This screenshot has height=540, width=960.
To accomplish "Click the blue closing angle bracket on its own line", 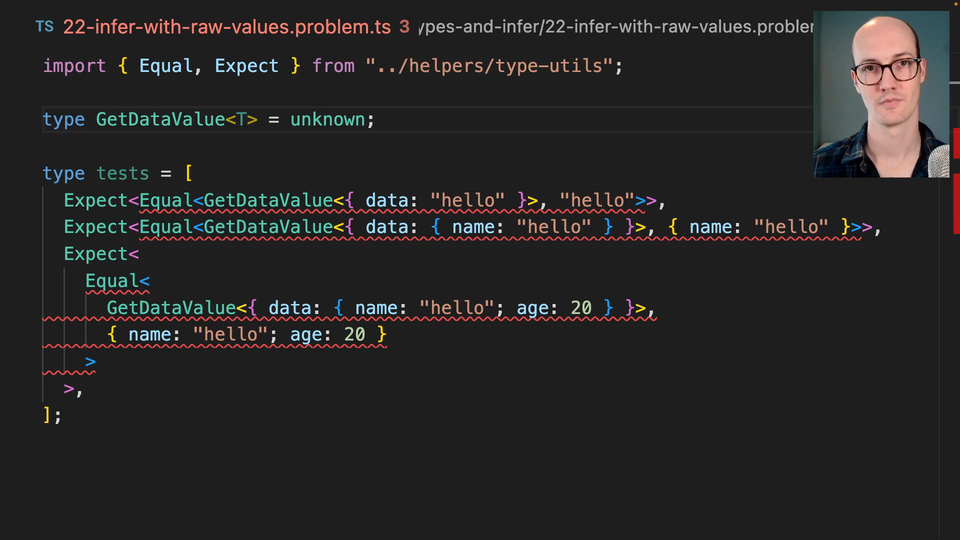I will [91, 362].
